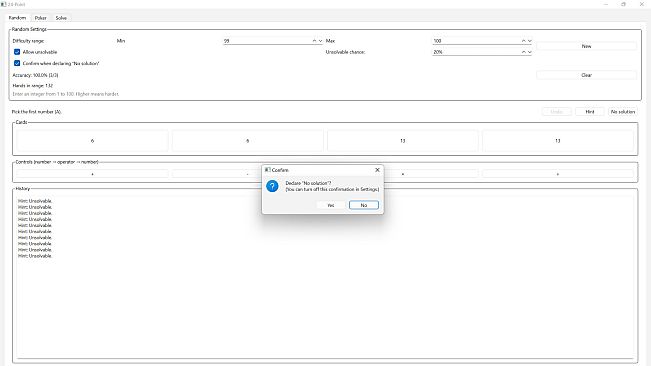651x366 pixels.
Task: Click the Hint button
Action: 590,112
